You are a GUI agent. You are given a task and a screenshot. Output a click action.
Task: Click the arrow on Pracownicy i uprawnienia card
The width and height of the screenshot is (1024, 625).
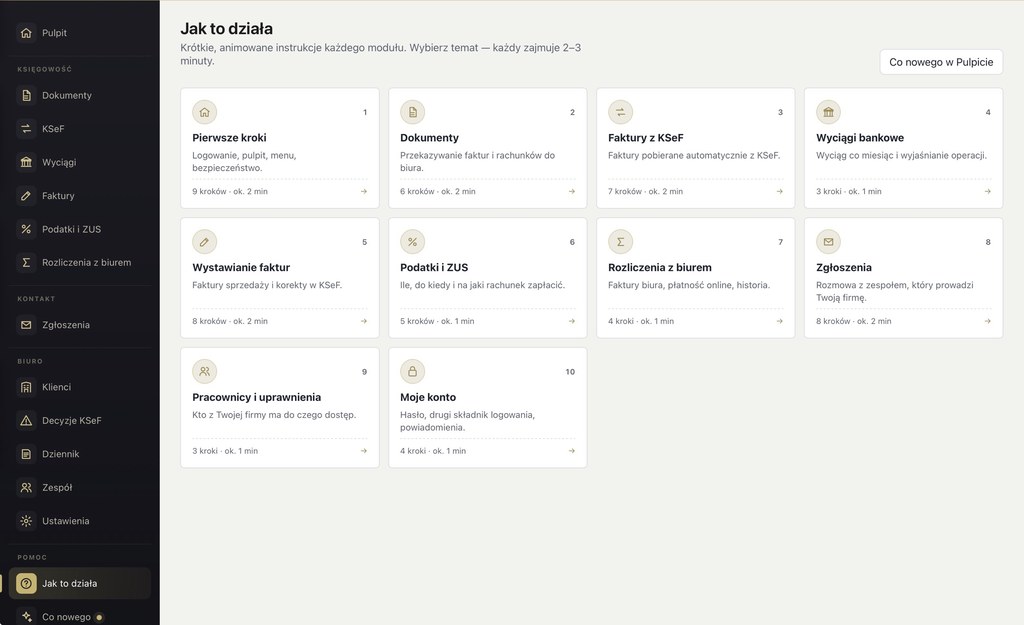[364, 451]
